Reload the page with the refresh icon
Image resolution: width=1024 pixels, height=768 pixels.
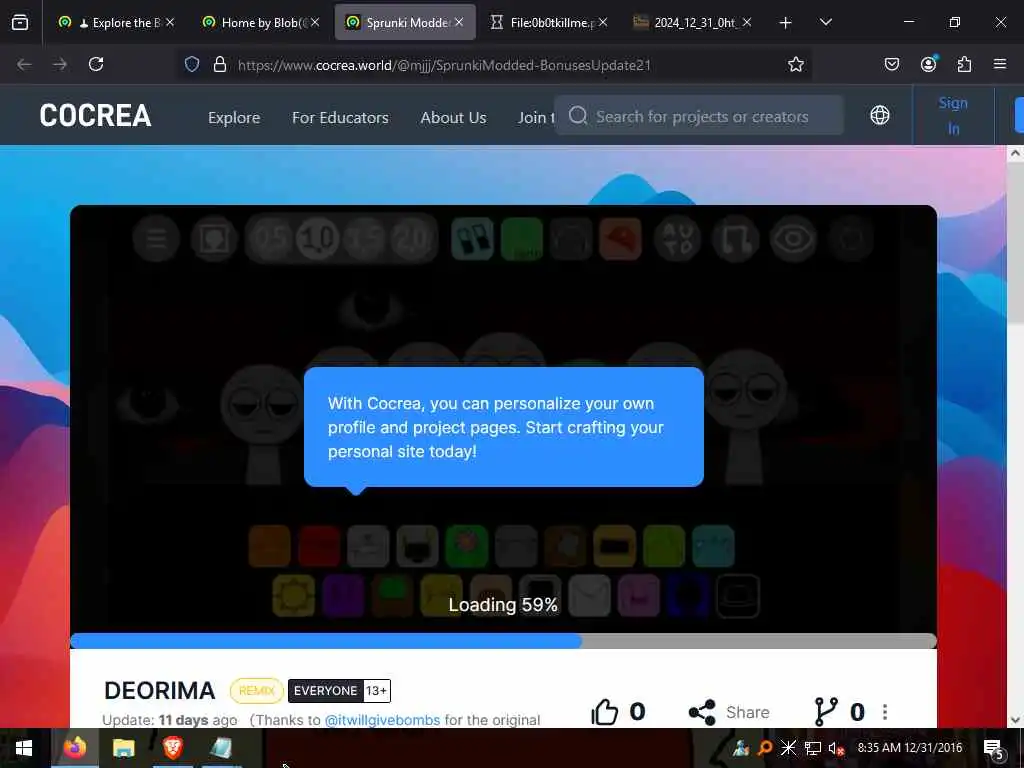pos(96,64)
